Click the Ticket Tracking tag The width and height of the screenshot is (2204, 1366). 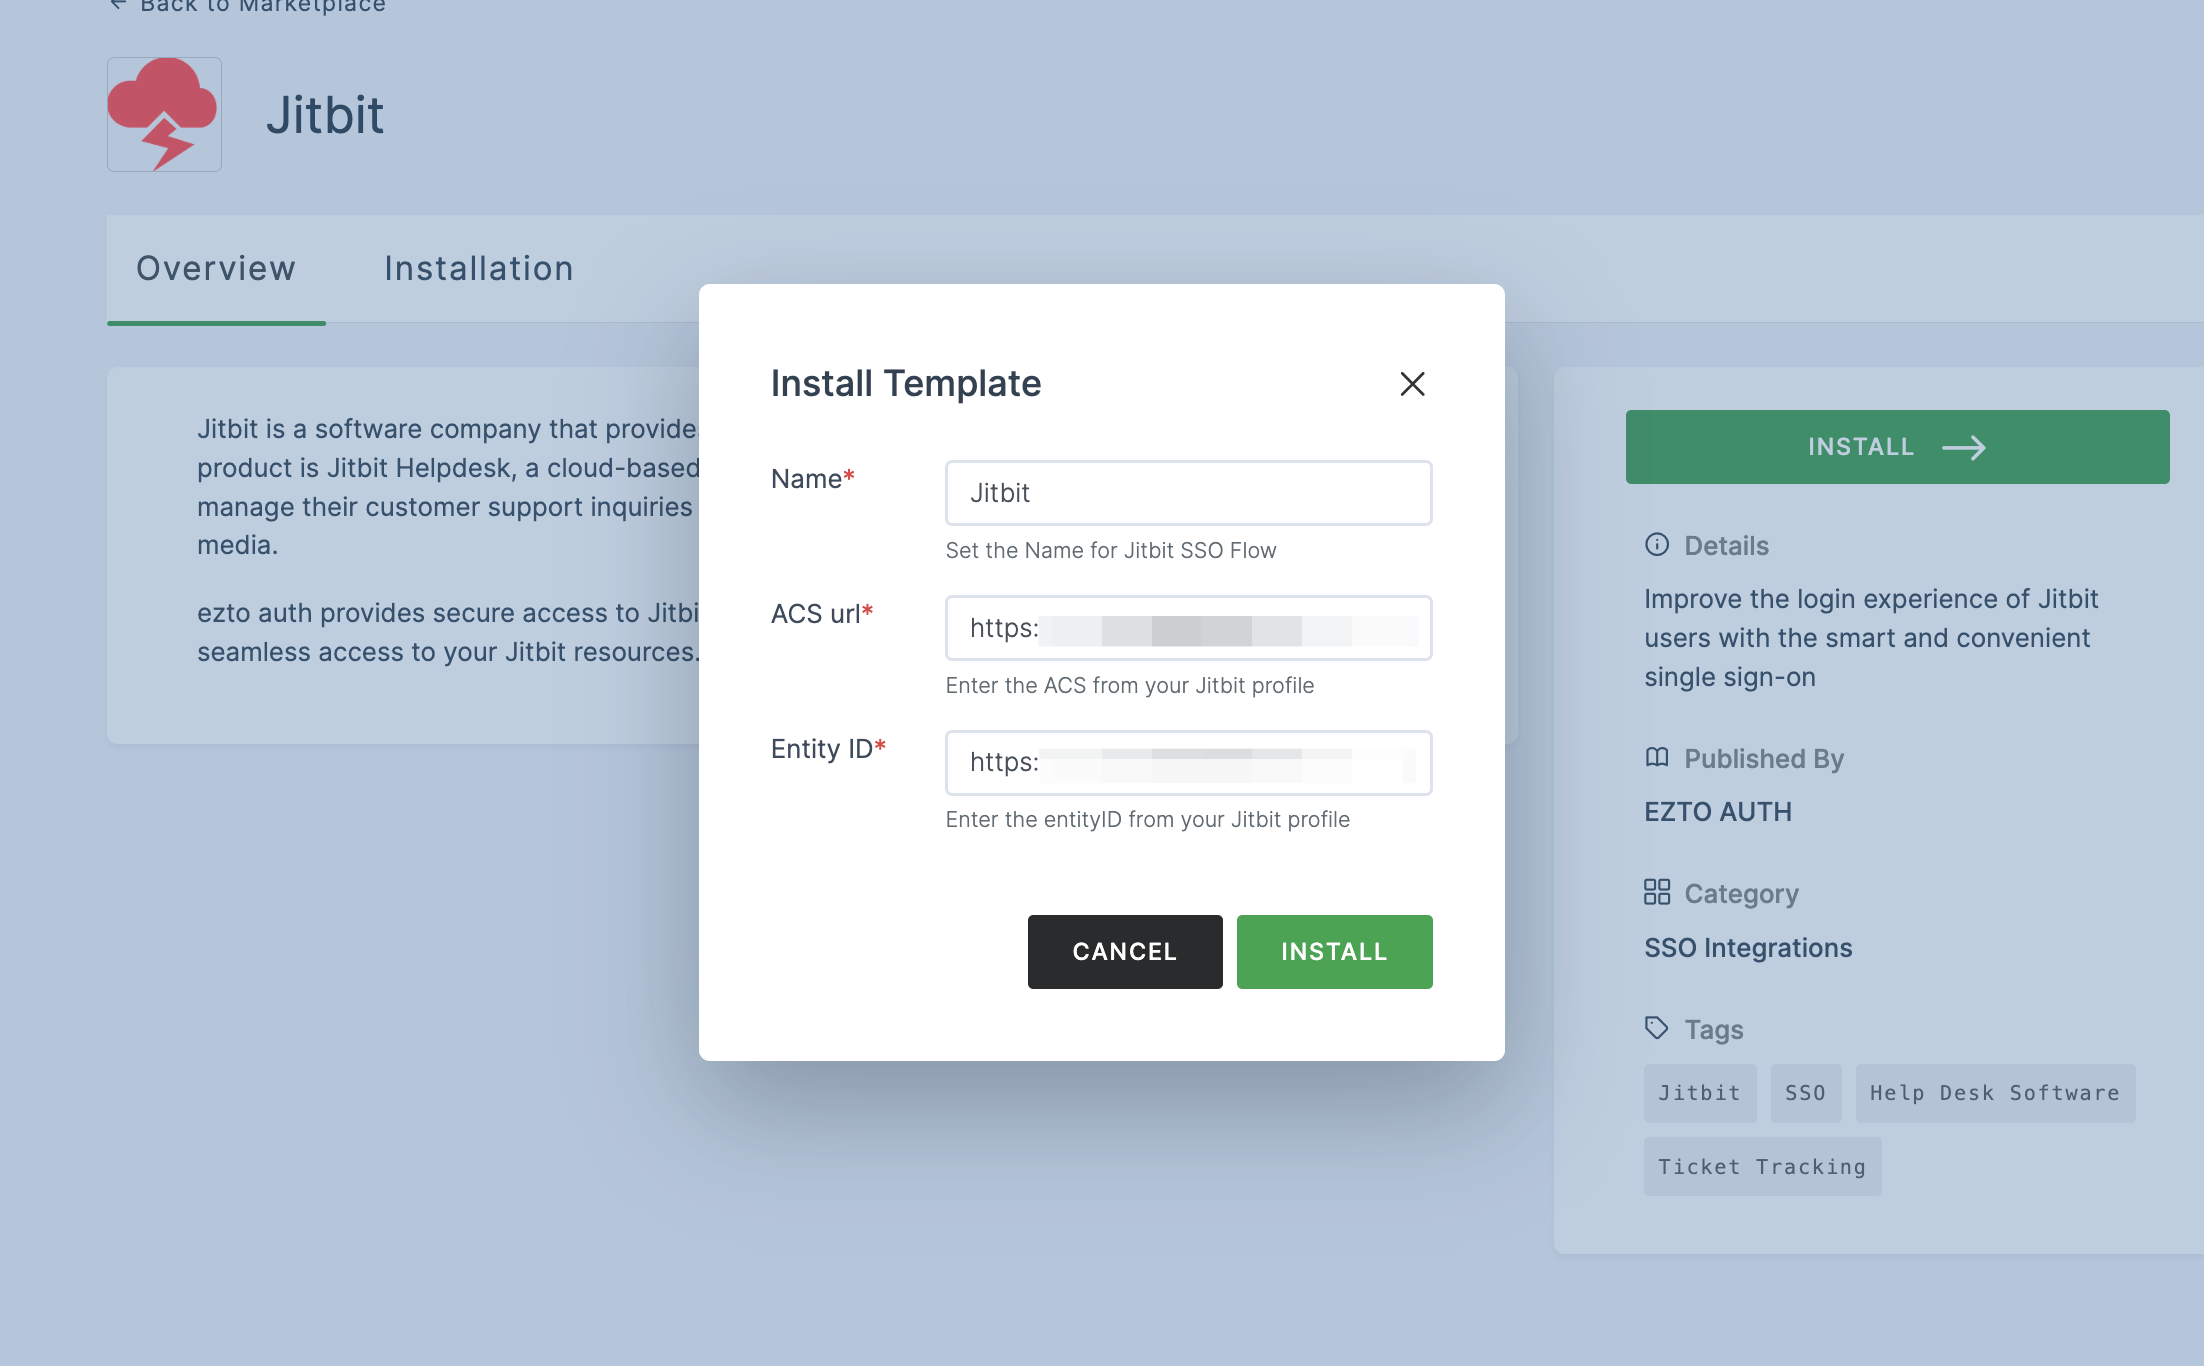1762,1165
